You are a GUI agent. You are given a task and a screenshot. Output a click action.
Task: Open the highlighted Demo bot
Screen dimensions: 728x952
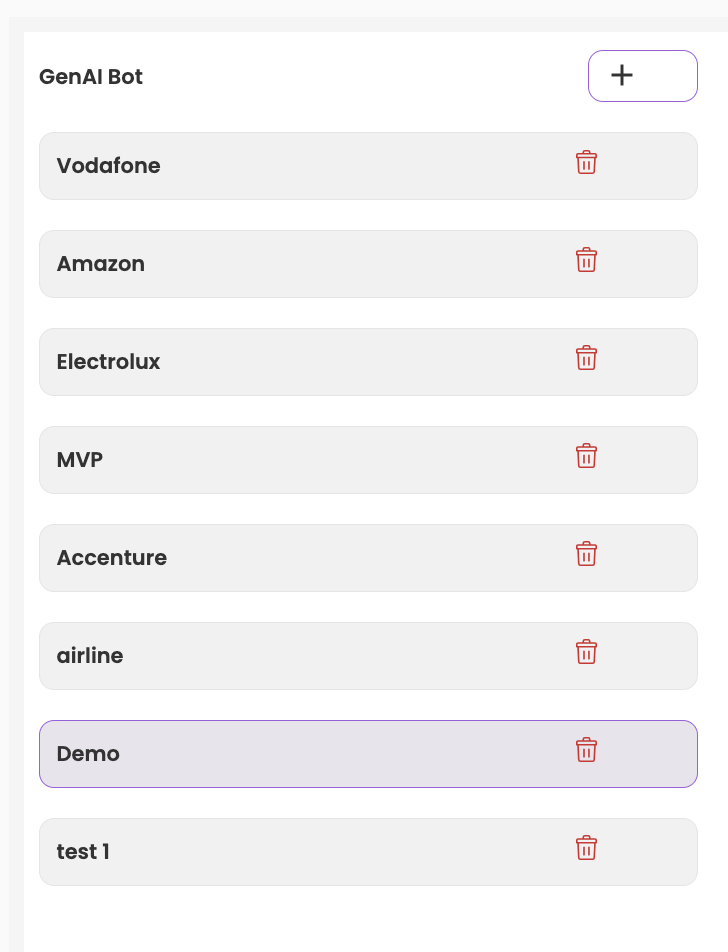[300, 754]
